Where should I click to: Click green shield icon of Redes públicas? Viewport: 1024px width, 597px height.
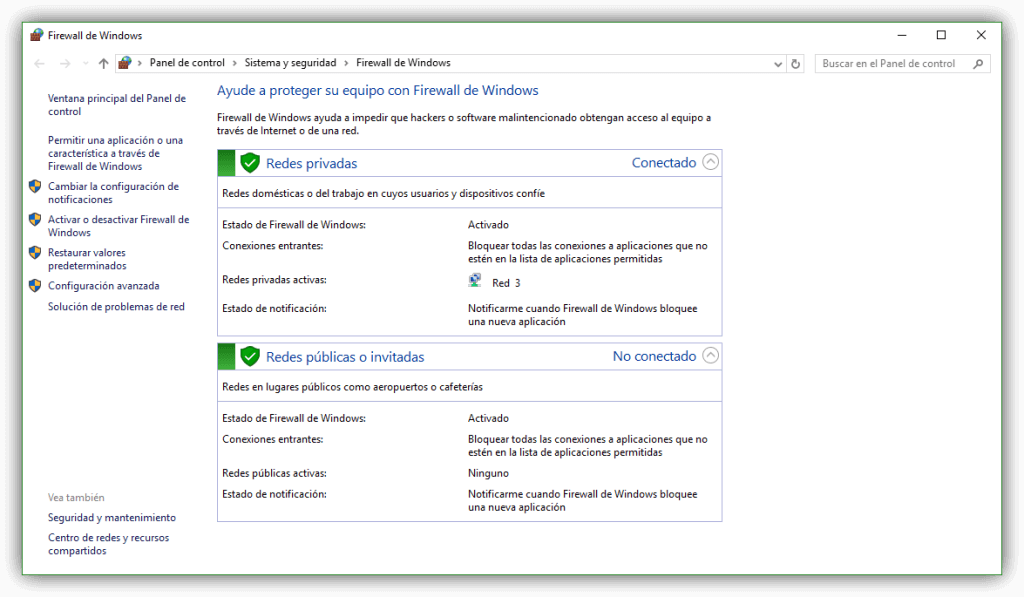pyautogui.click(x=250, y=356)
